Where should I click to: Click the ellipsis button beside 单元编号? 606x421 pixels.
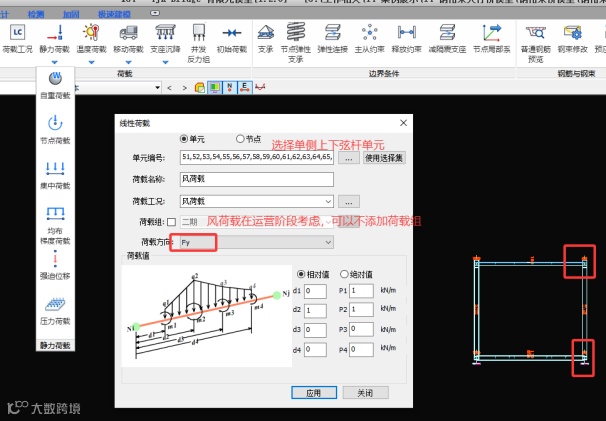pos(349,158)
